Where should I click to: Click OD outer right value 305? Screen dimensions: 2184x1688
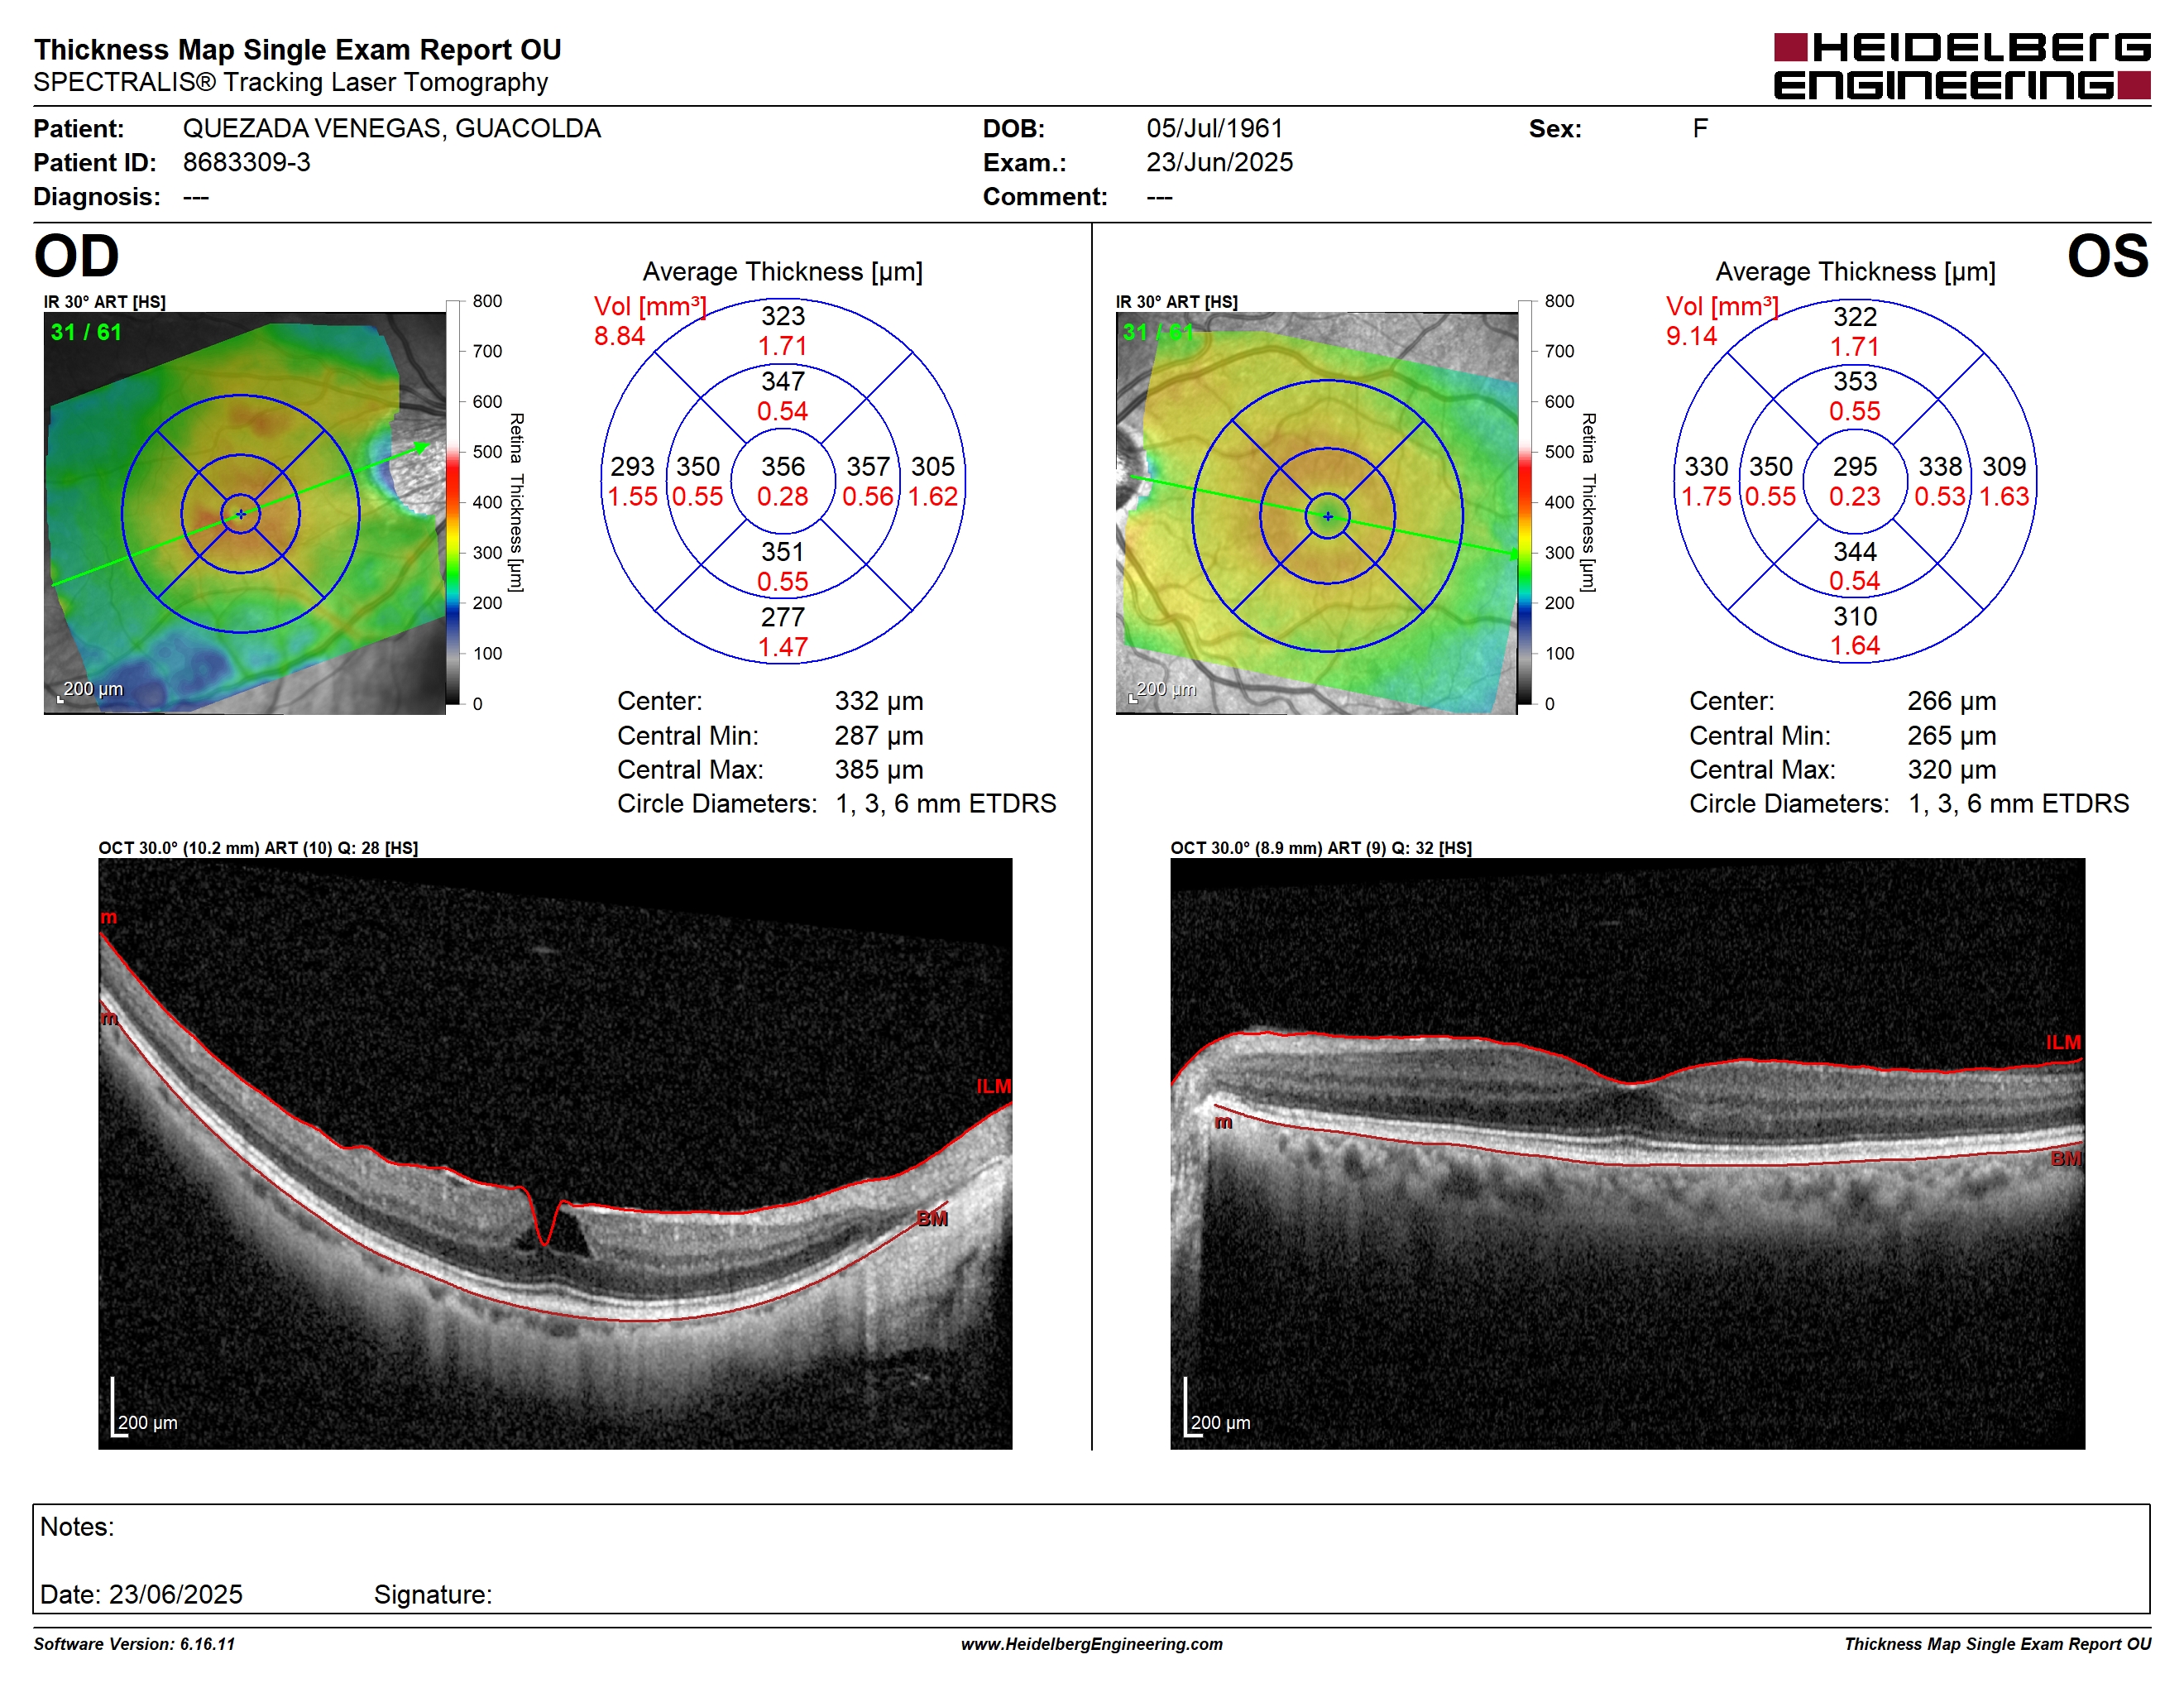pyautogui.click(x=933, y=466)
